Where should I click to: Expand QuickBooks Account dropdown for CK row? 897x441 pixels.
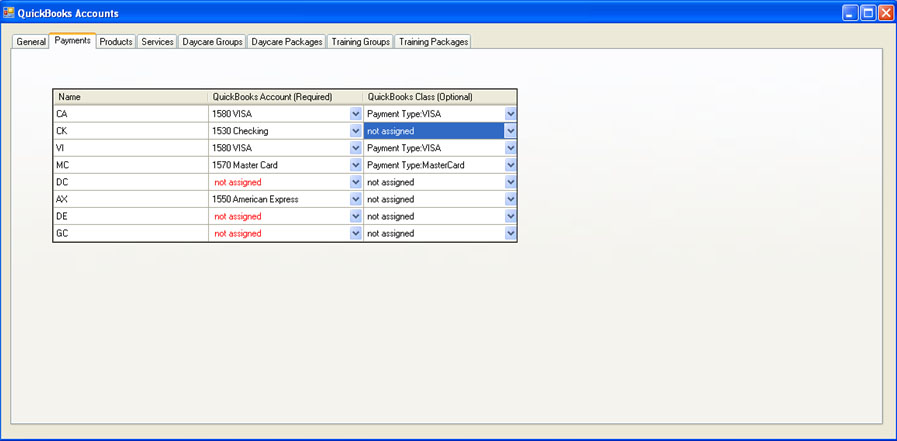[x=356, y=131]
